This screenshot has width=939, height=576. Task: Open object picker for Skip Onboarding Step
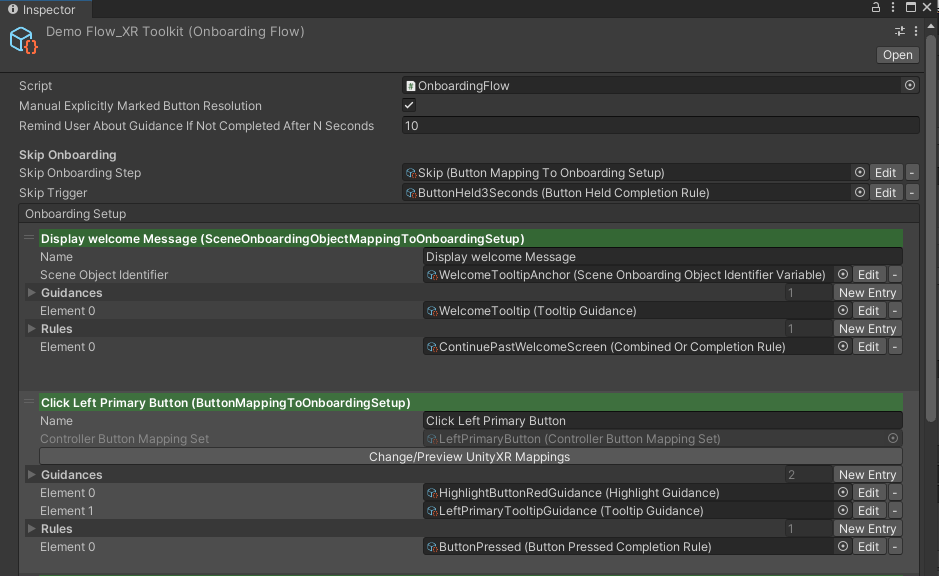pyautogui.click(x=860, y=172)
